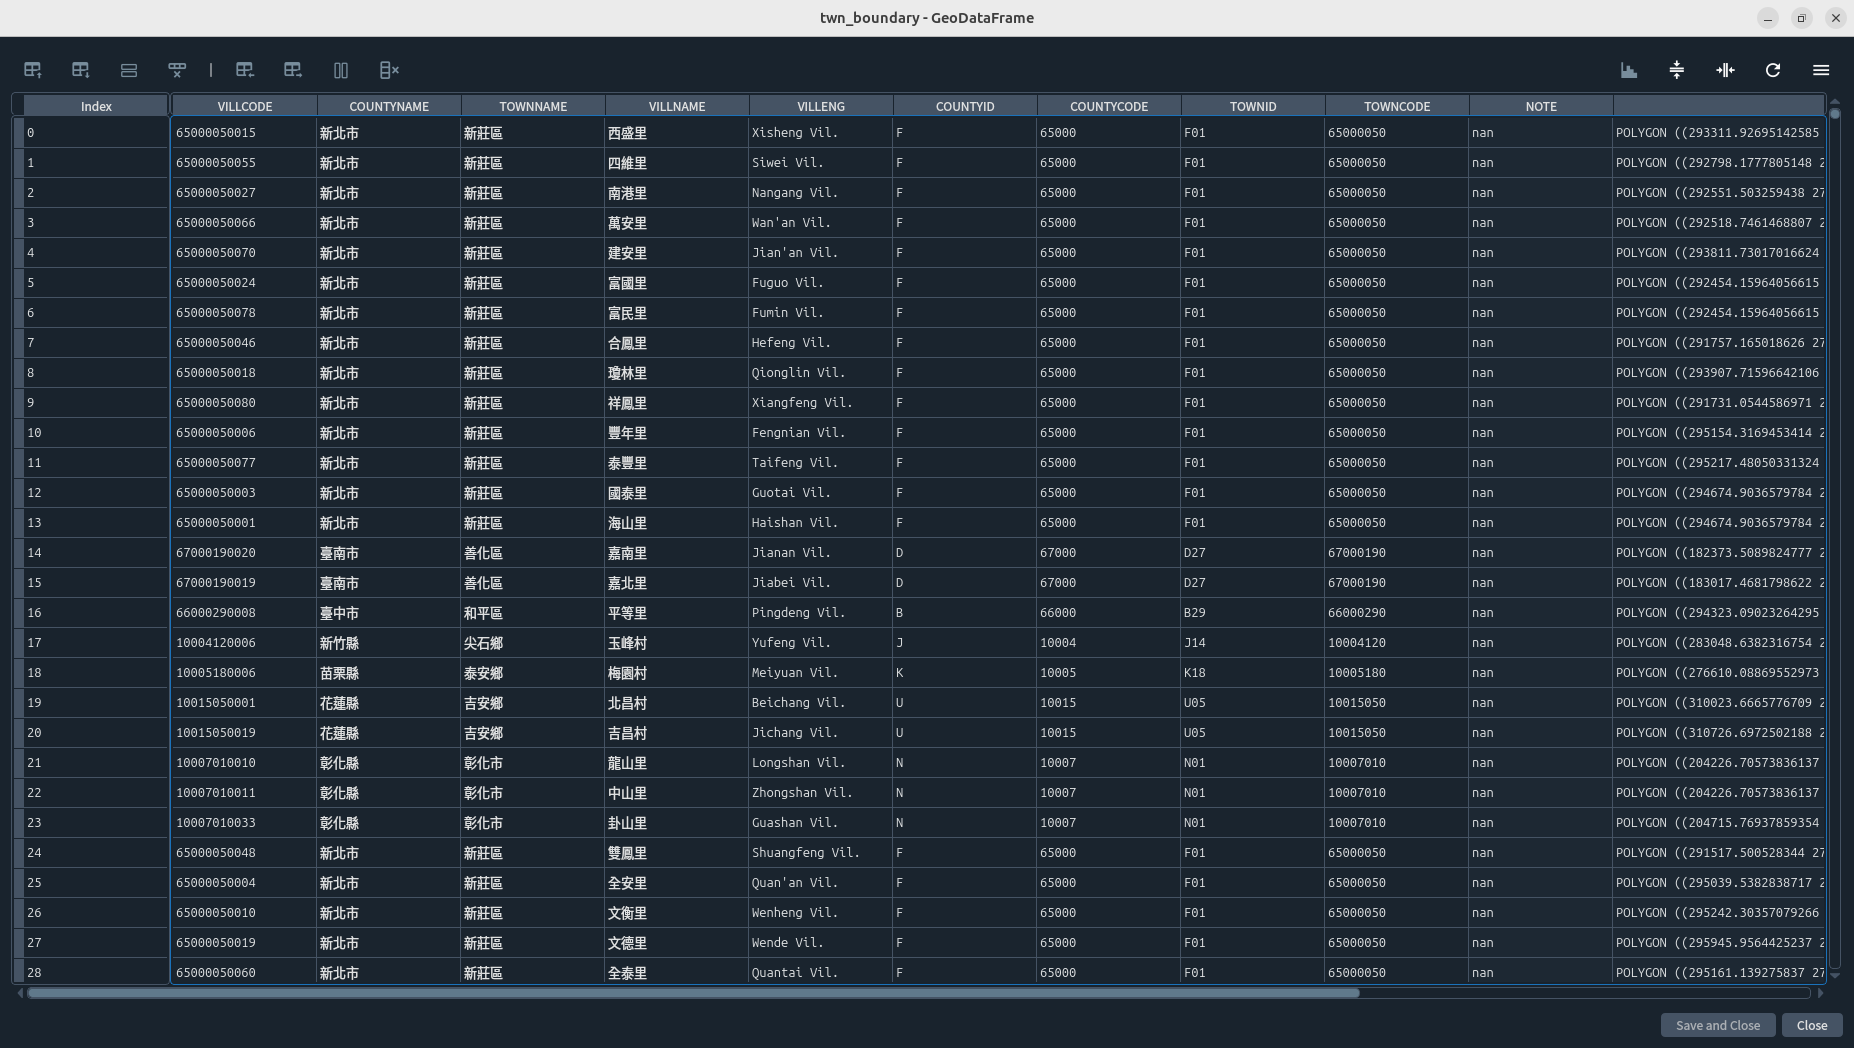
Task: Insert a column to the left
Action: click(245, 70)
